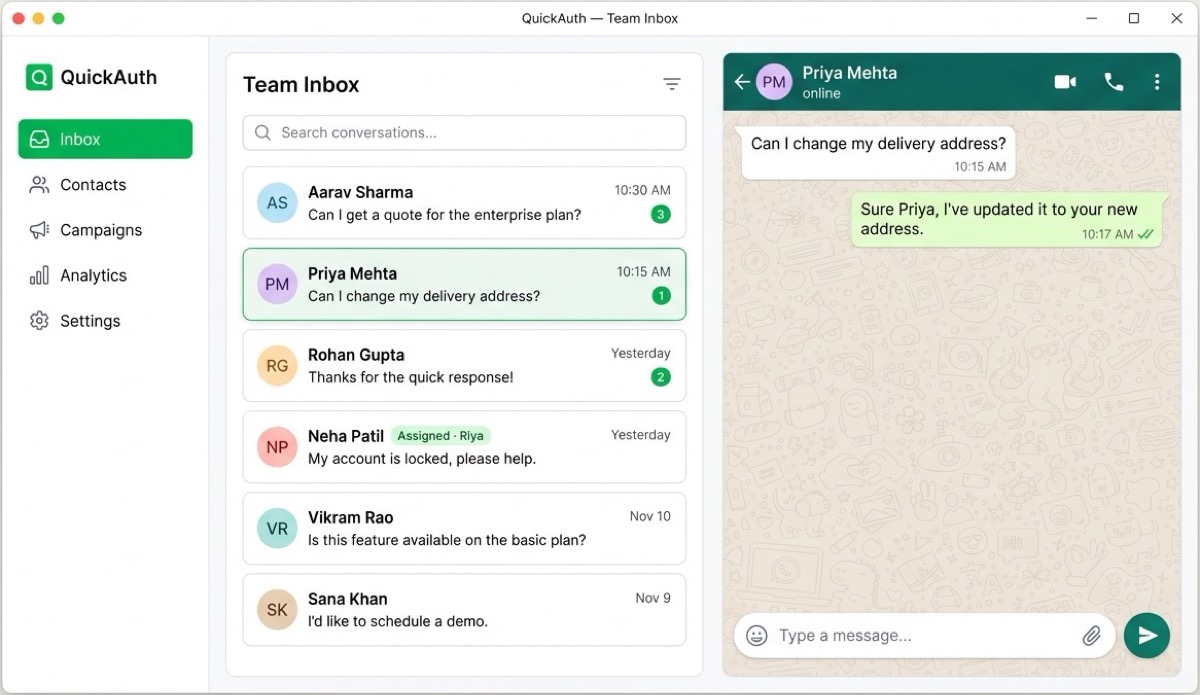1200x695 pixels.
Task: Click Aarav Sharma's unread badge showing 3
Action: click(661, 214)
